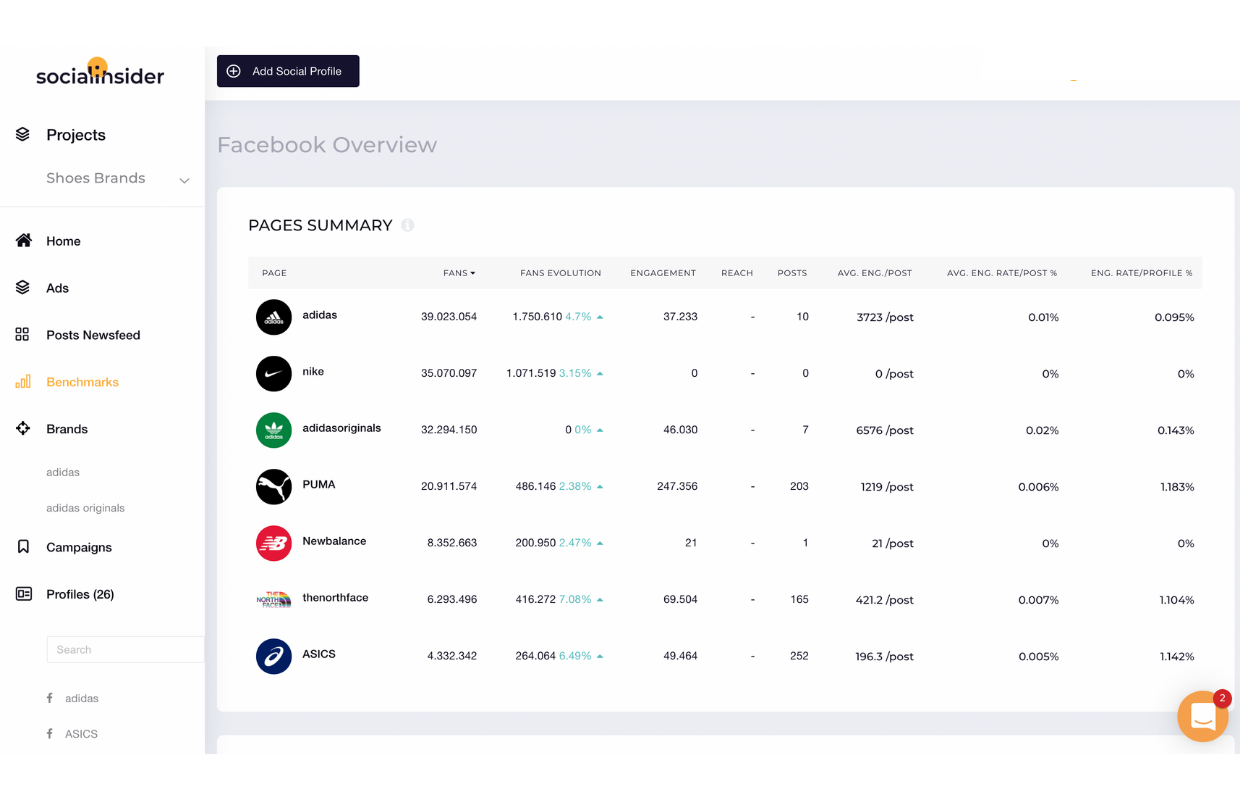The image size is (1240, 800).
Task: Click the nike page name
Action: [x=313, y=371]
